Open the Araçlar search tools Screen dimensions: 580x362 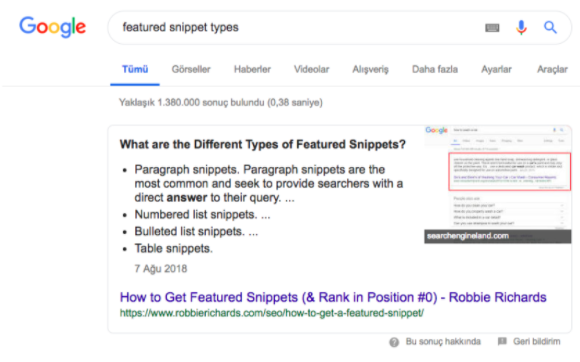click(x=552, y=70)
